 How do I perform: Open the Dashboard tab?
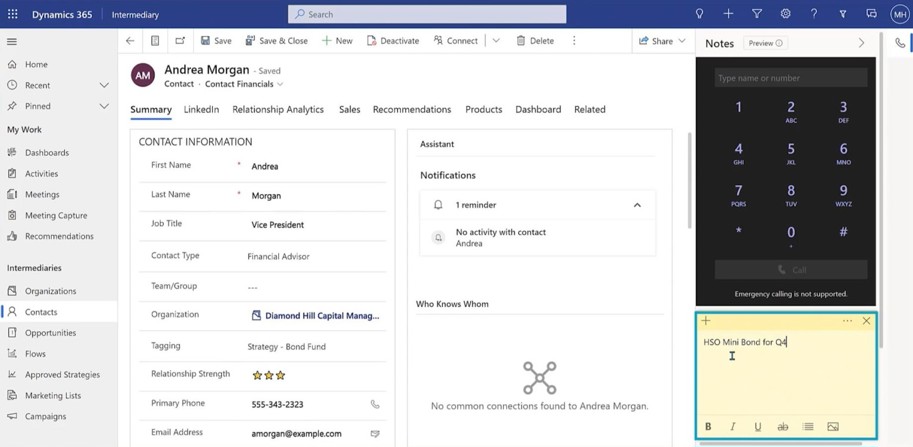click(538, 109)
